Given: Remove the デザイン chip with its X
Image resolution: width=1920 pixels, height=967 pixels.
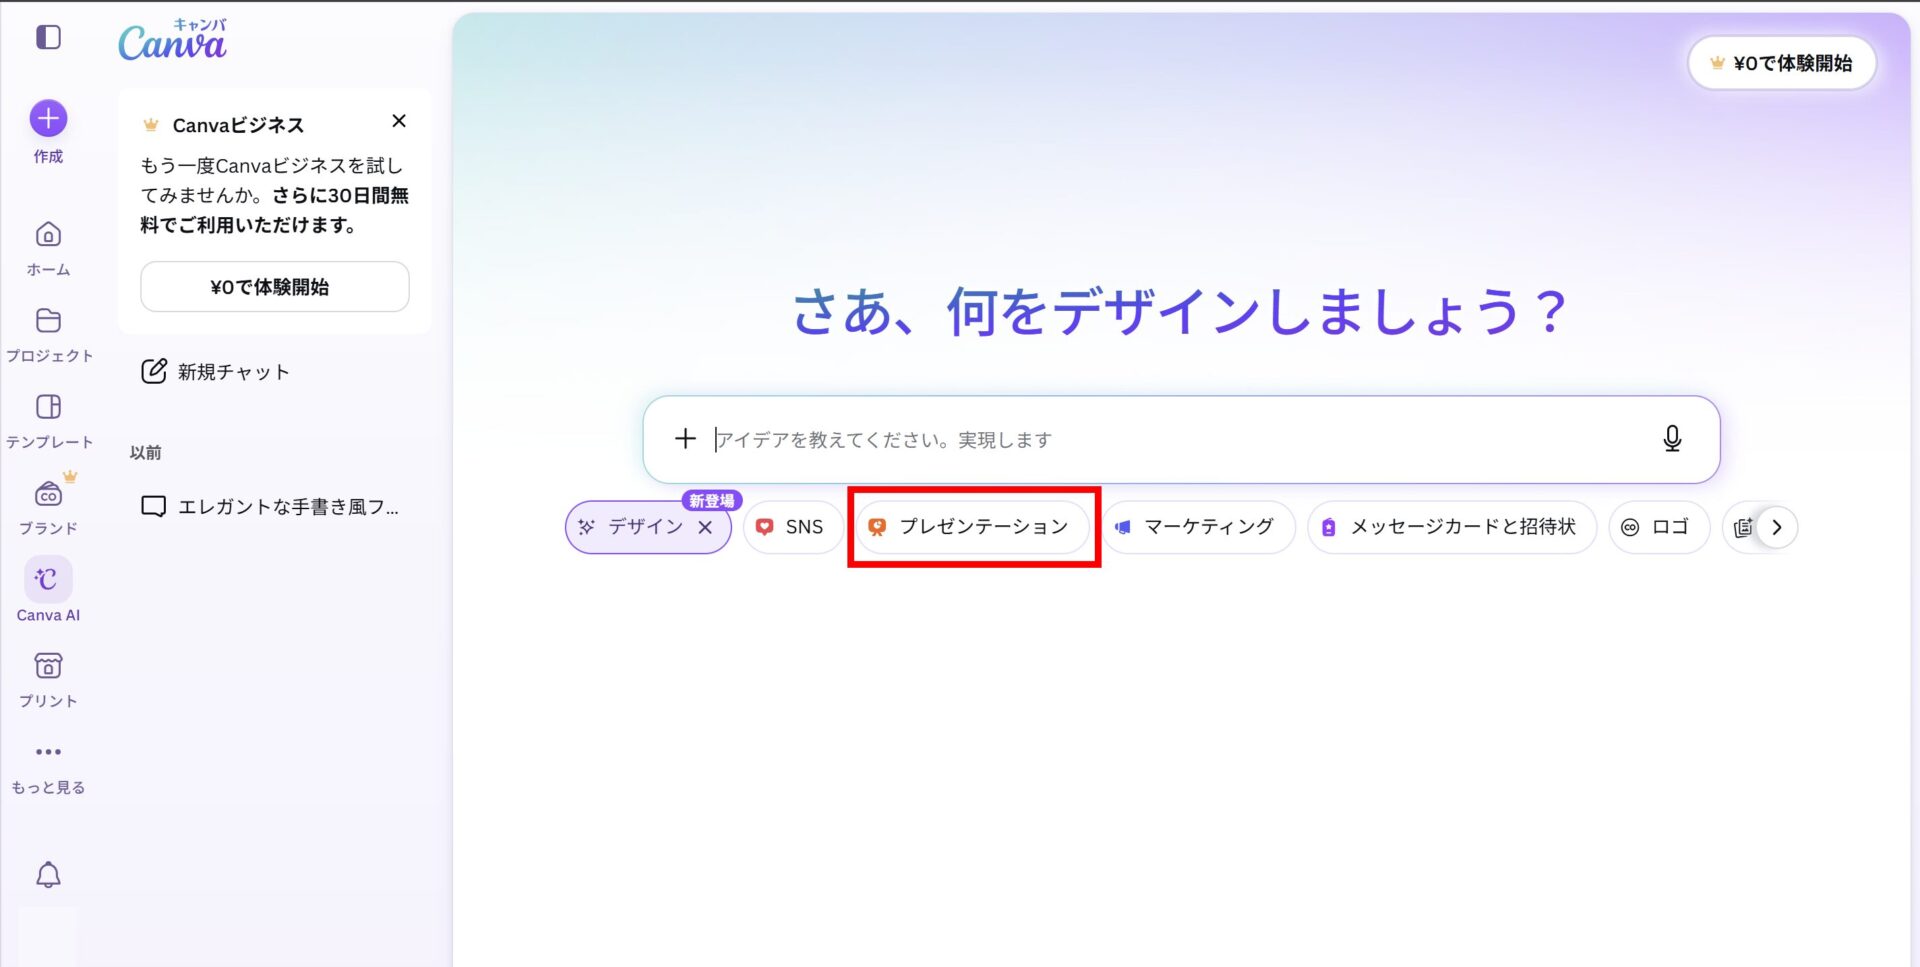Looking at the screenshot, I should click(705, 528).
